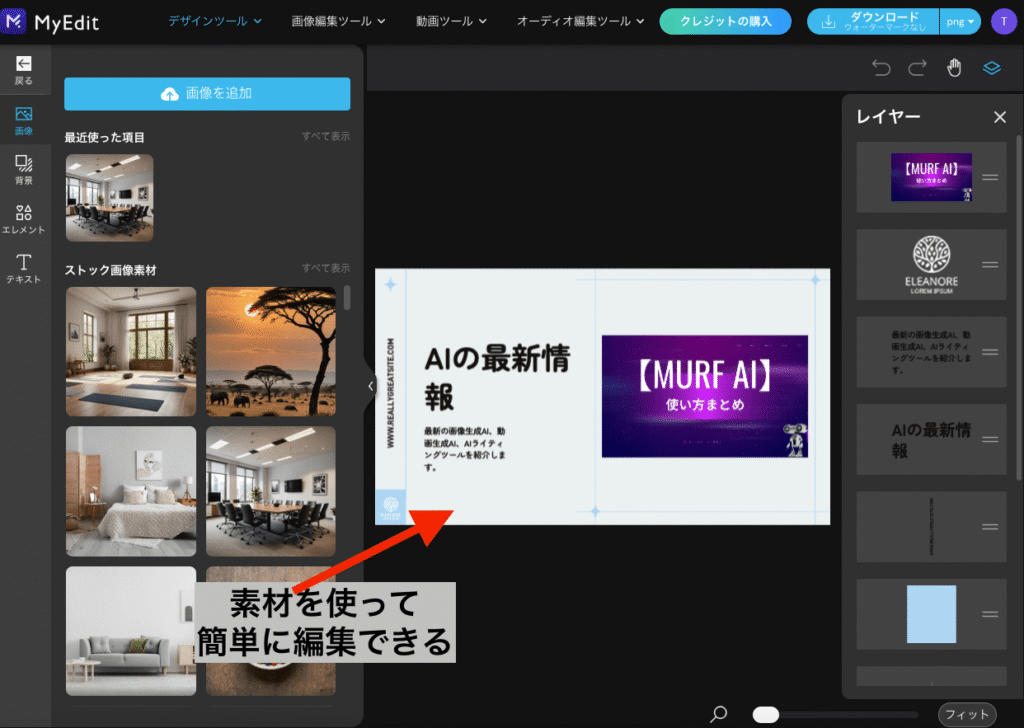The width and height of the screenshot is (1024, 728).
Task: Click the vertical WWW.REALLYGREATSITE.COM text on canvas
Action: pyautogui.click(x=391, y=393)
